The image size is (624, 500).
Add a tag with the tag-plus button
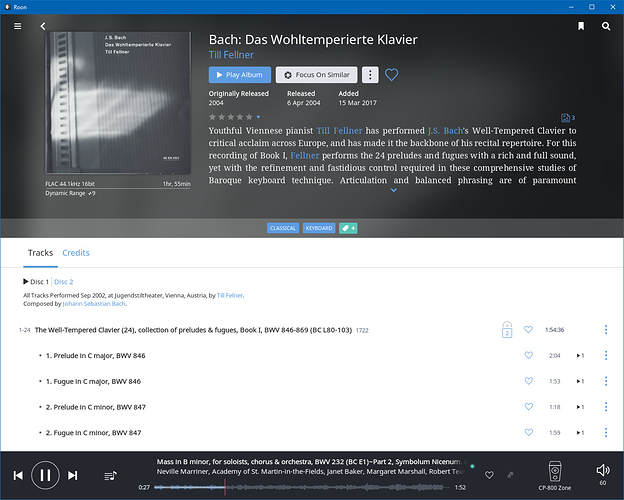[348, 228]
